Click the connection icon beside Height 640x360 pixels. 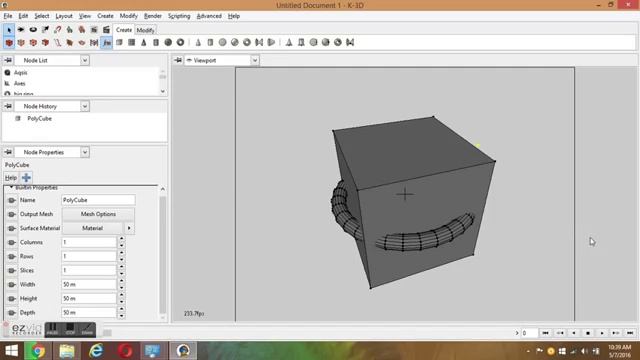tap(11, 299)
